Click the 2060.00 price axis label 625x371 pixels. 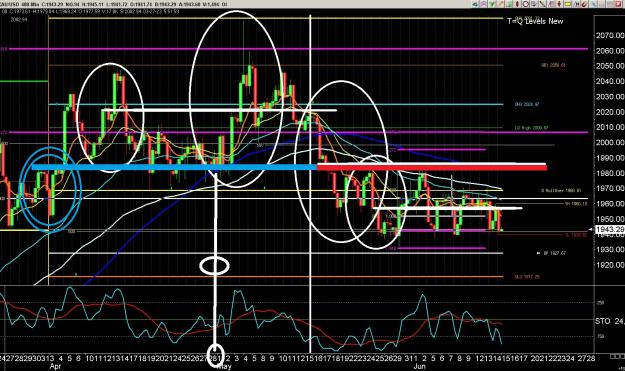click(610, 51)
